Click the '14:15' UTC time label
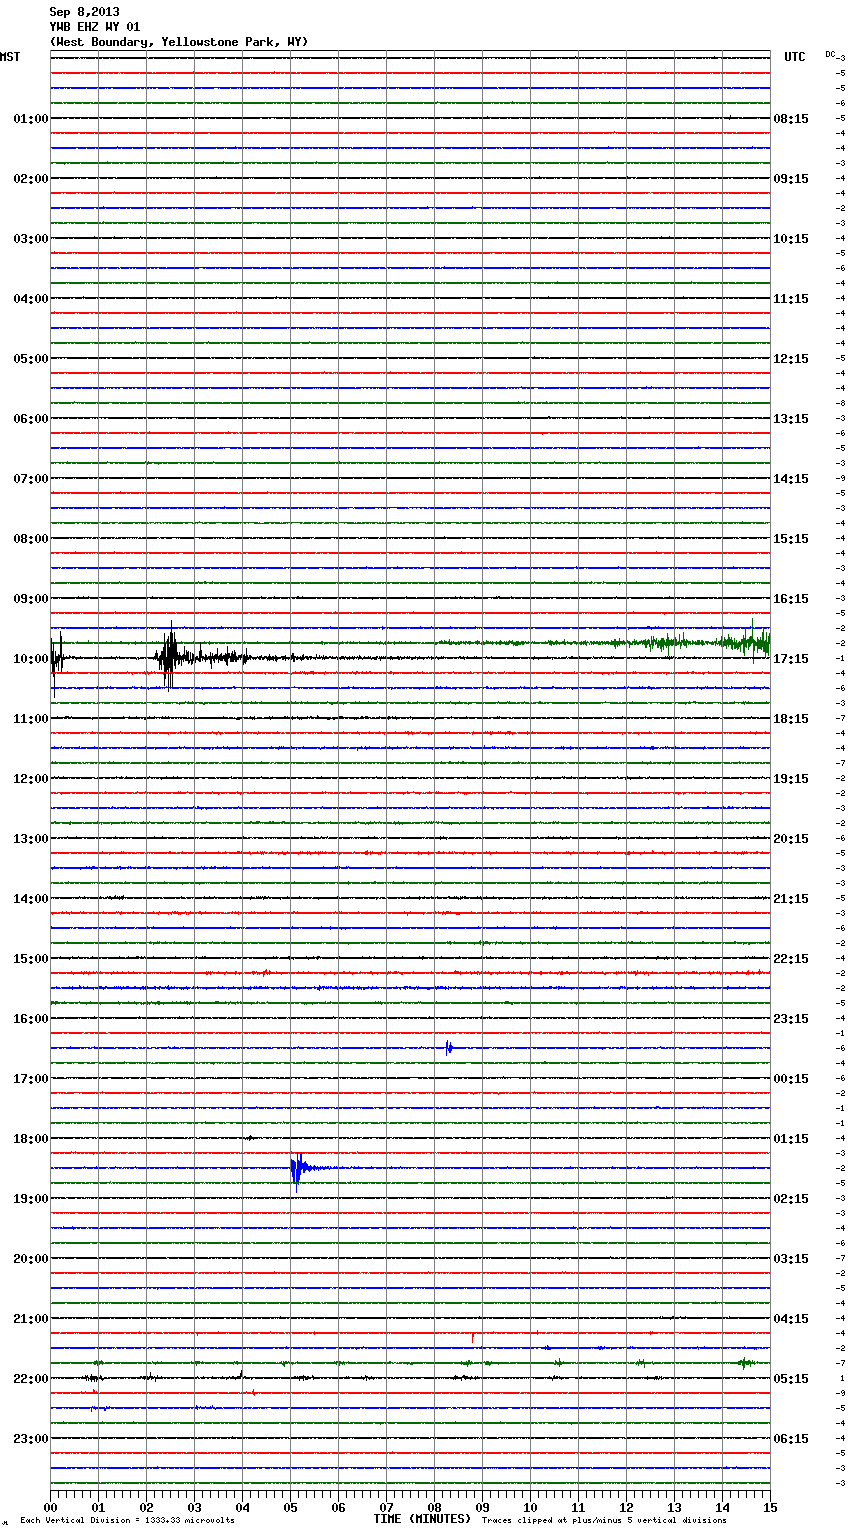 tap(791, 479)
